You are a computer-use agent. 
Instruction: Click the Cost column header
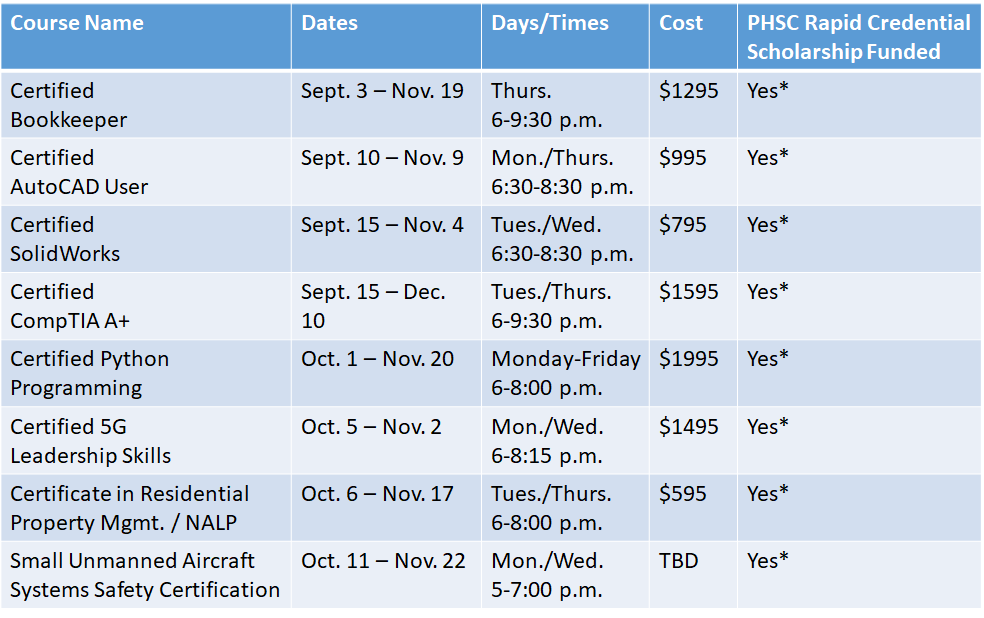click(x=681, y=24)
